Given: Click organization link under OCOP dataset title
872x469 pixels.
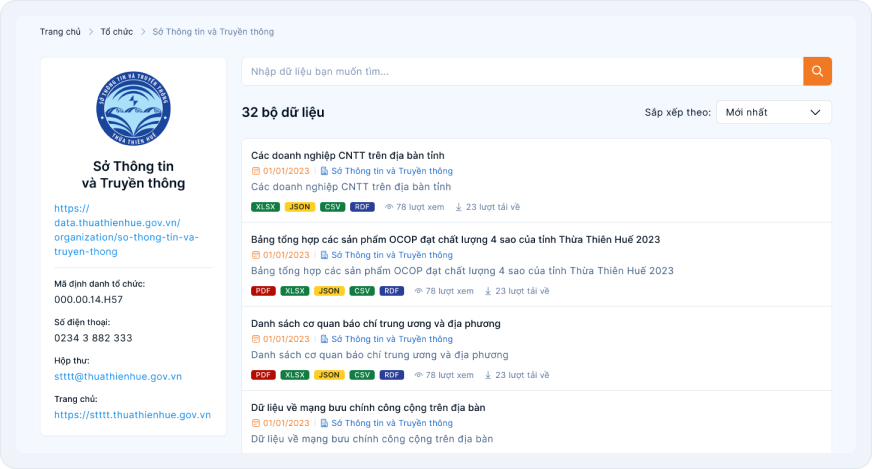Looking at the screenshot, I should tap(392, 255).
